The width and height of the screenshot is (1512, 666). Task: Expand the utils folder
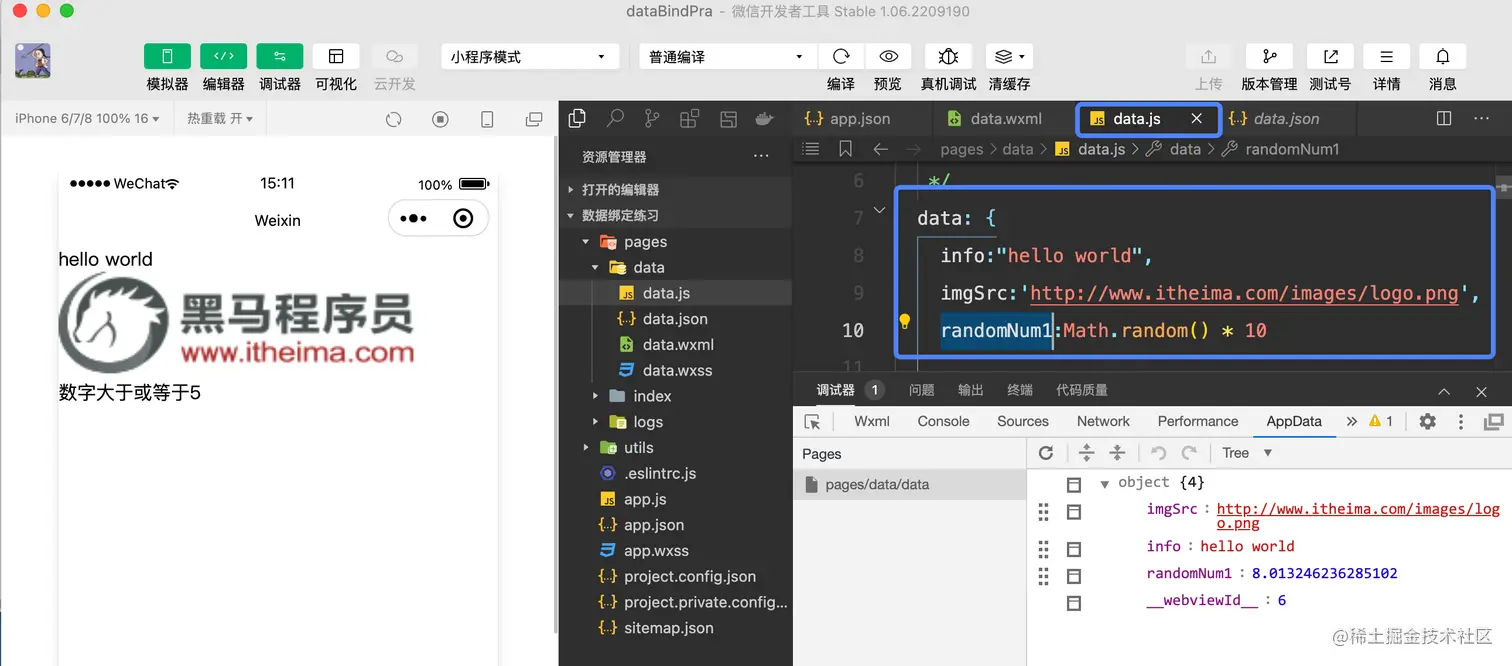coord(676,448)
